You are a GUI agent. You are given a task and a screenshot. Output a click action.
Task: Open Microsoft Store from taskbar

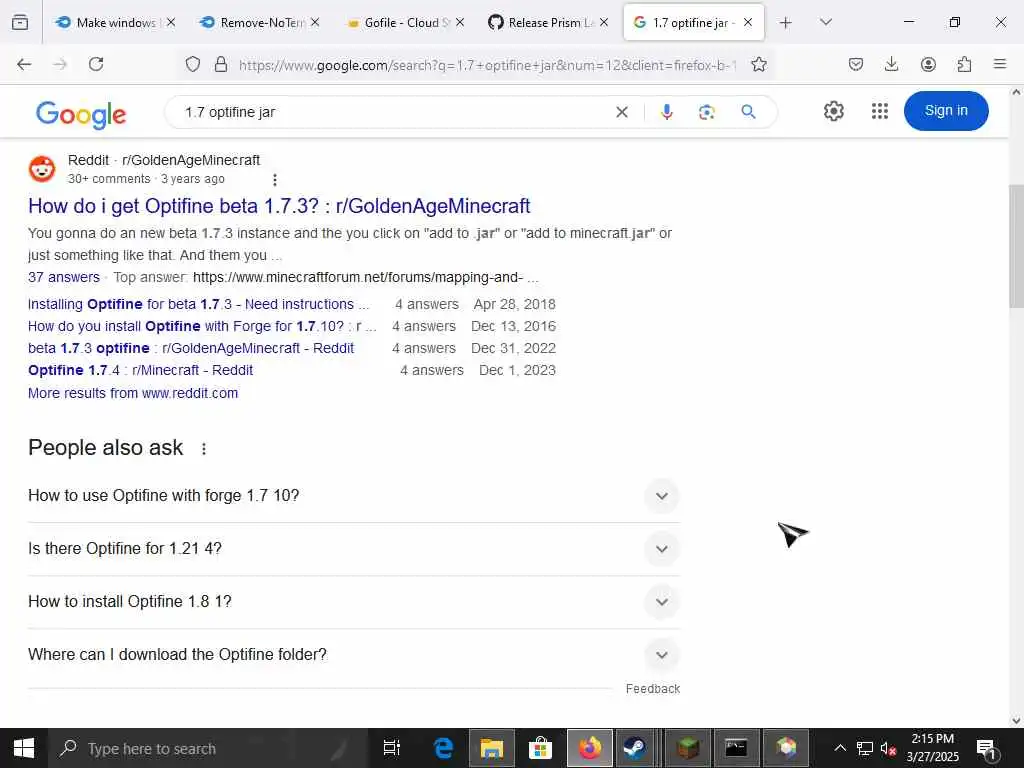[x=541, y=748]
